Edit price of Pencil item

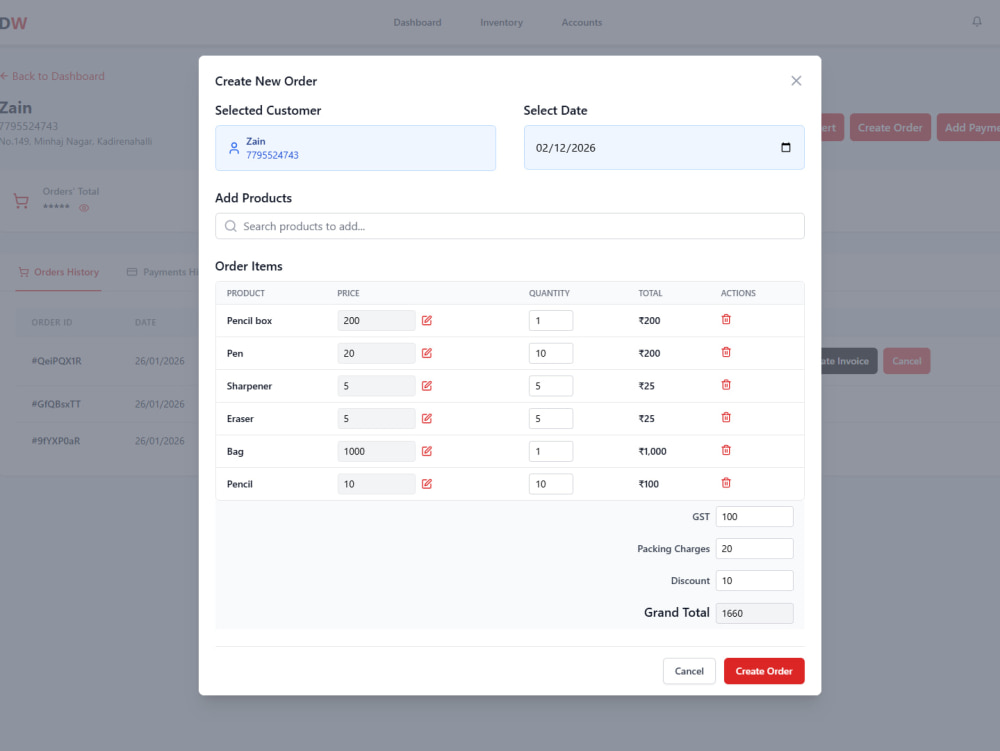coord(427,484)
